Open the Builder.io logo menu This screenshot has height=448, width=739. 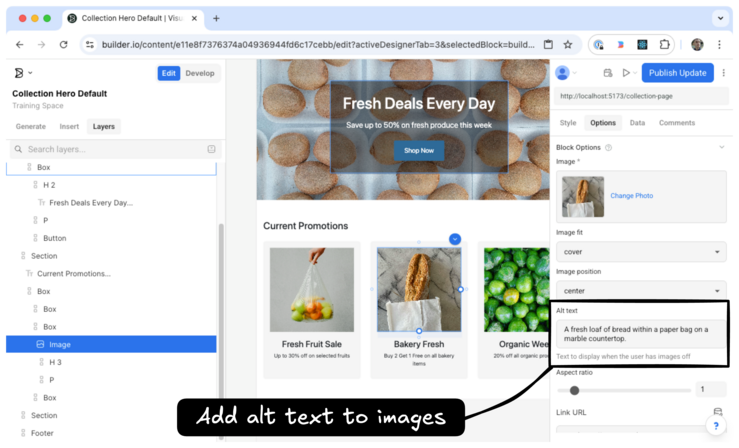pyautogui.click(x=19, y=73)
